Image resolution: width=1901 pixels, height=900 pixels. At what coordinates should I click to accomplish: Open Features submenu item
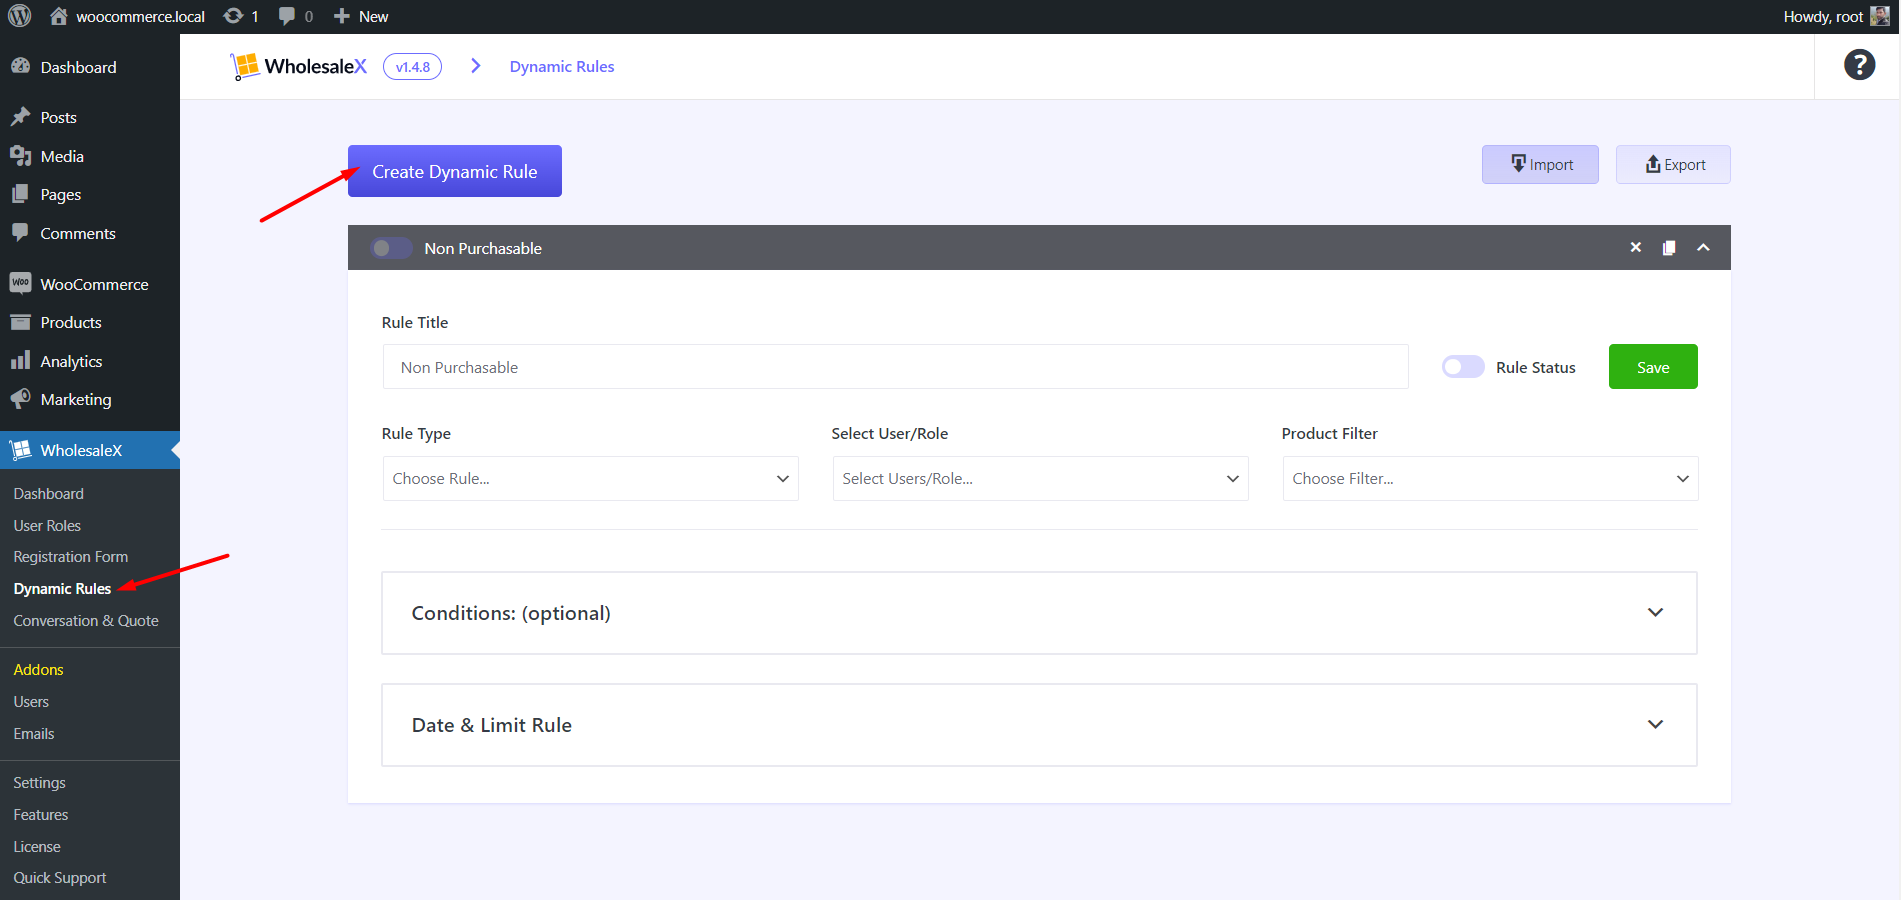coord(41,814)
